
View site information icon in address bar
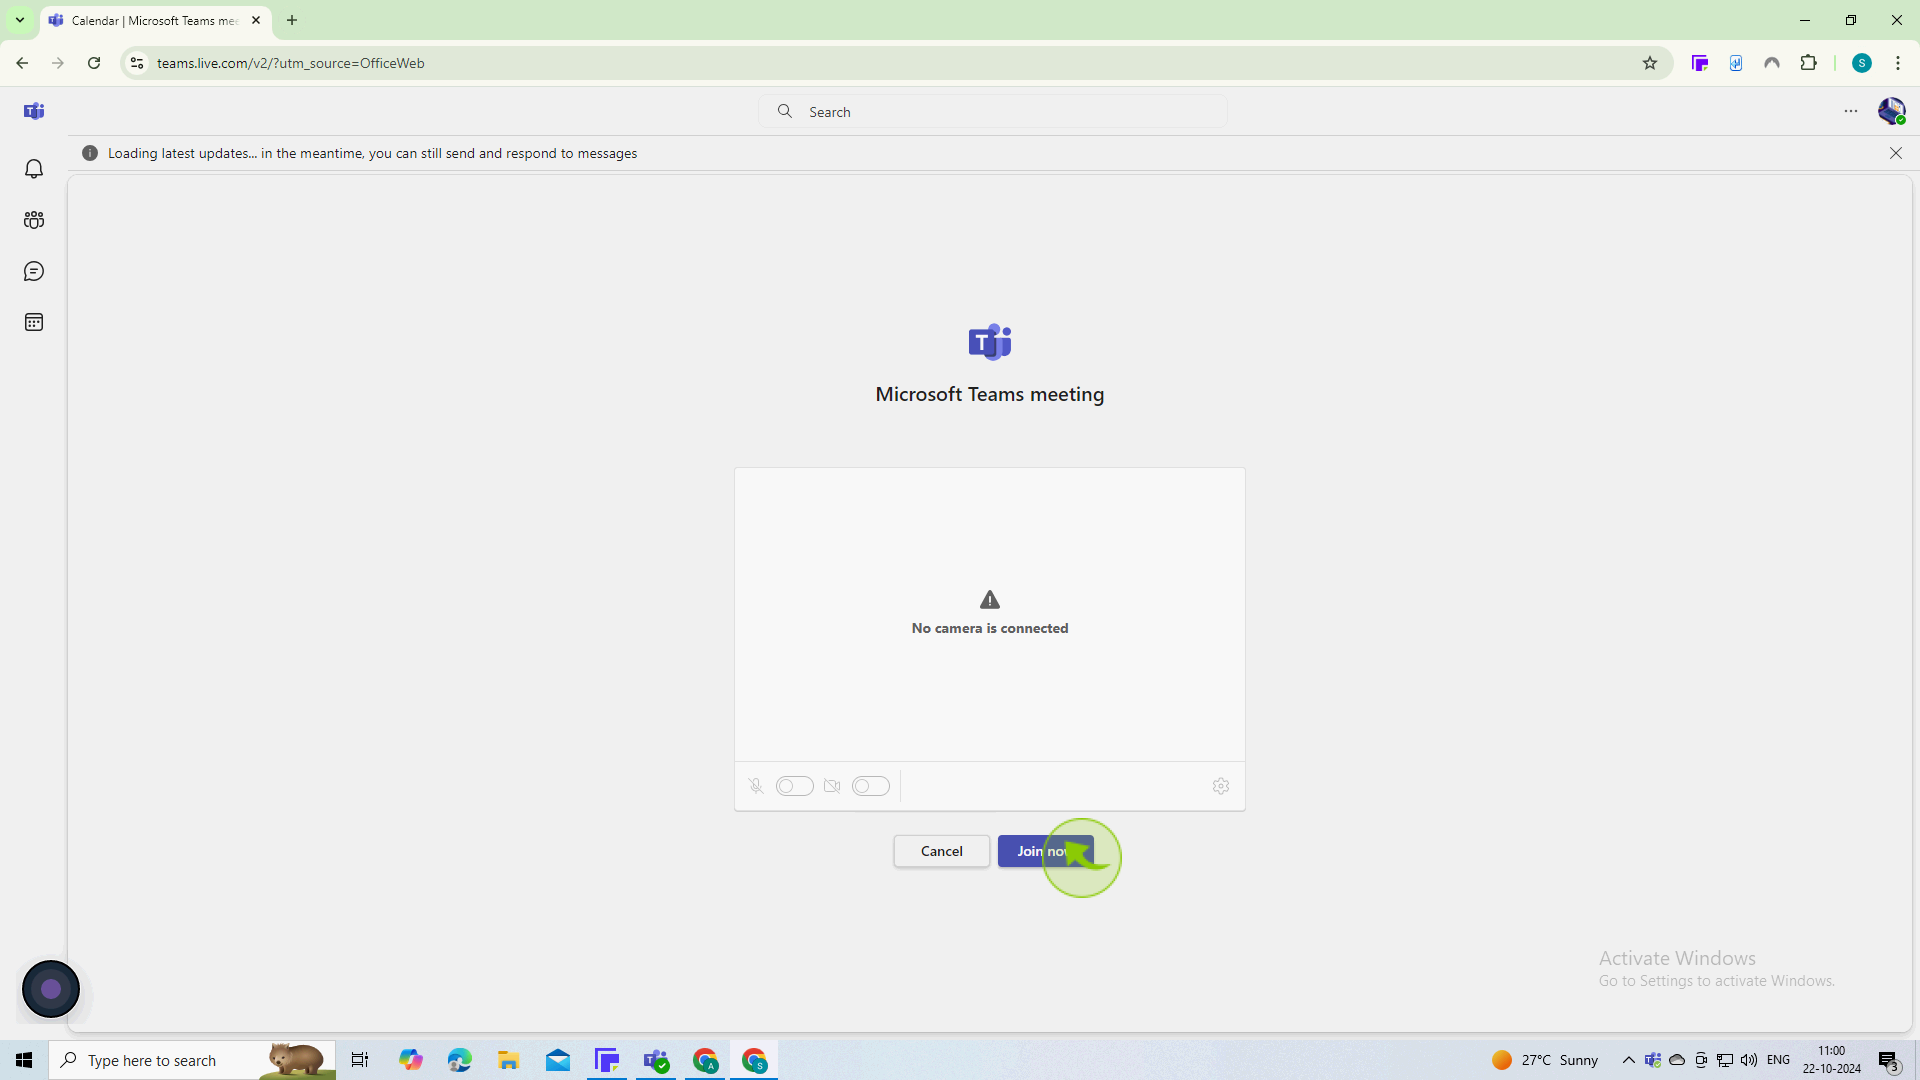[137, 63]
